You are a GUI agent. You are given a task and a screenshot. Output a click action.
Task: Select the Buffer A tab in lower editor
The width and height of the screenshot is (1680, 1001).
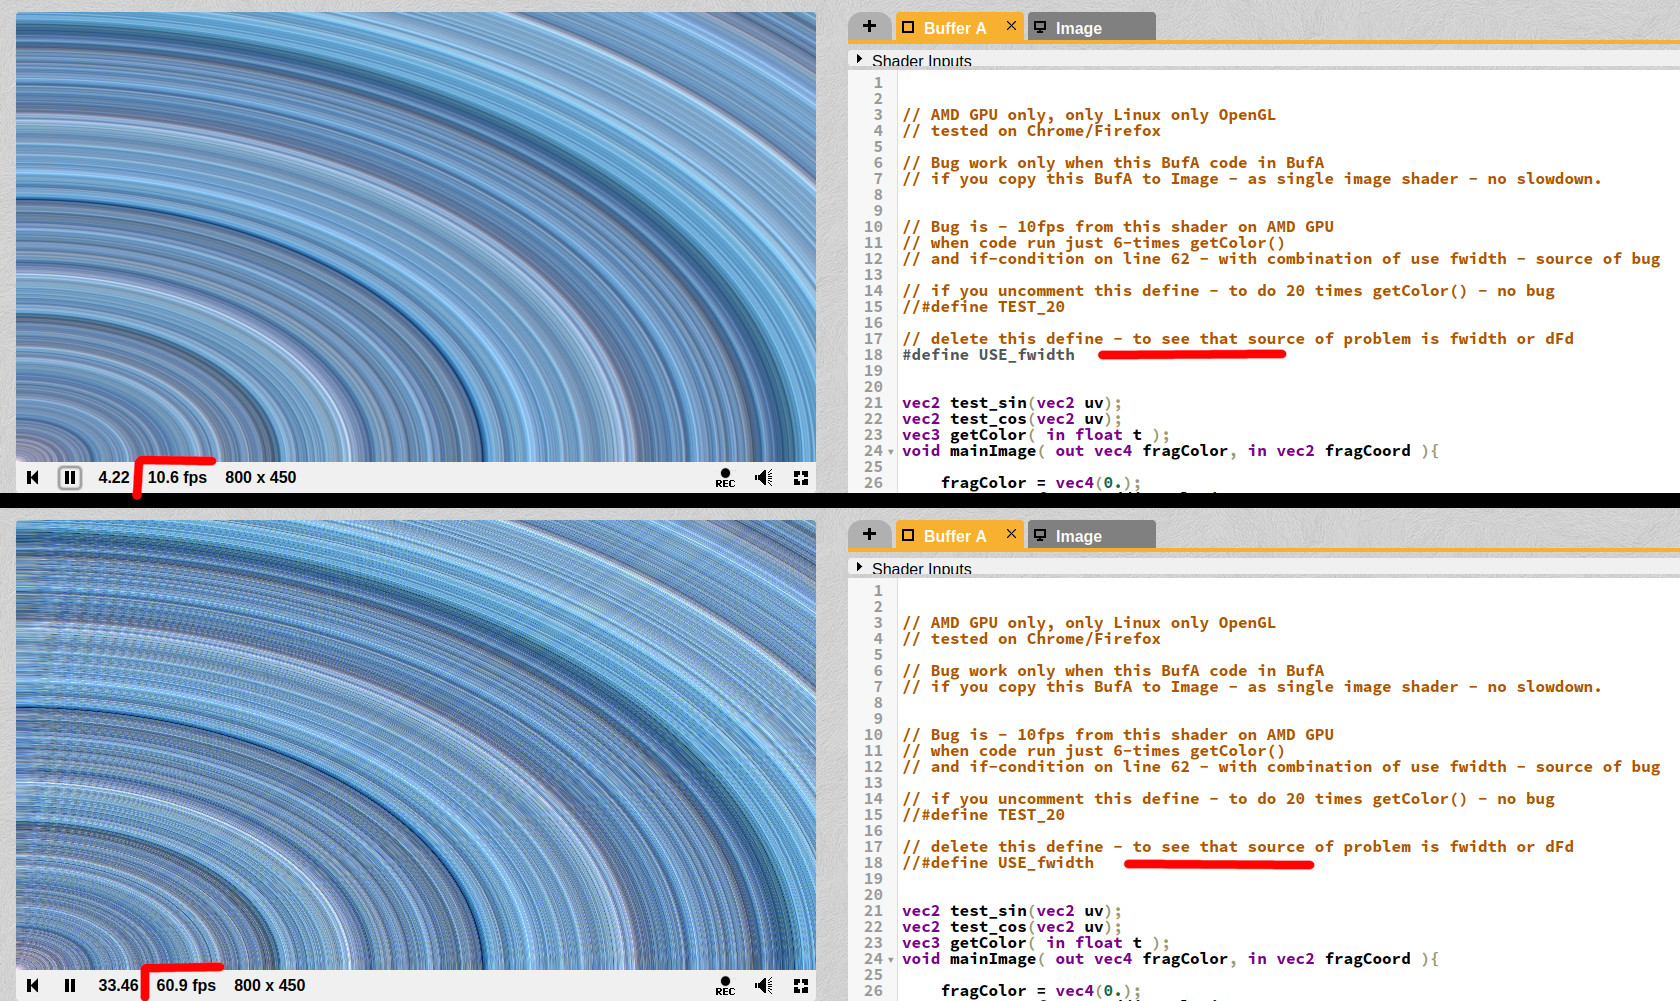[x=954, y=536]
